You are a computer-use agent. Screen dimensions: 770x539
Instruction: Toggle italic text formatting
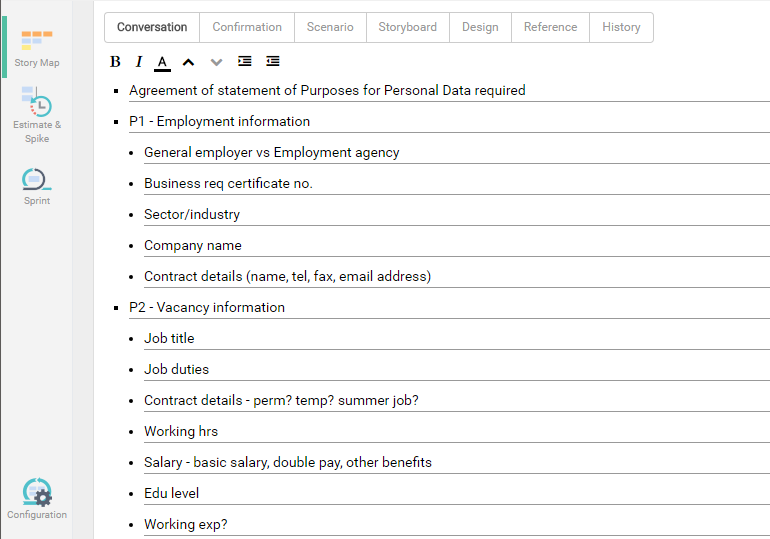tap(138, 62)
